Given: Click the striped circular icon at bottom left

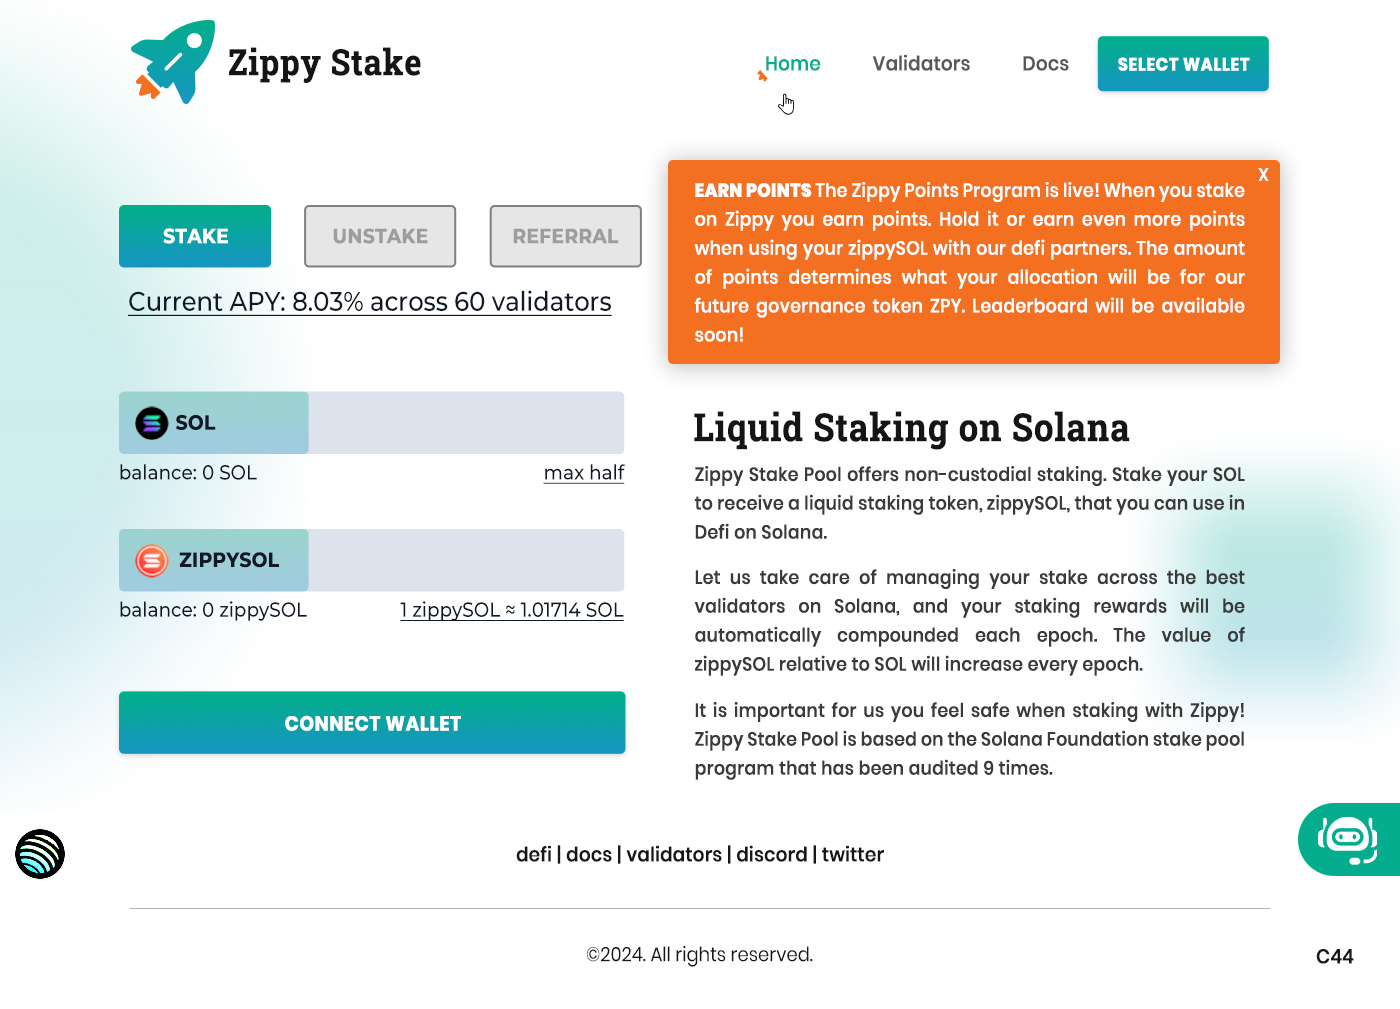Looking at the screenshot, I should click(x=40, y=854).
